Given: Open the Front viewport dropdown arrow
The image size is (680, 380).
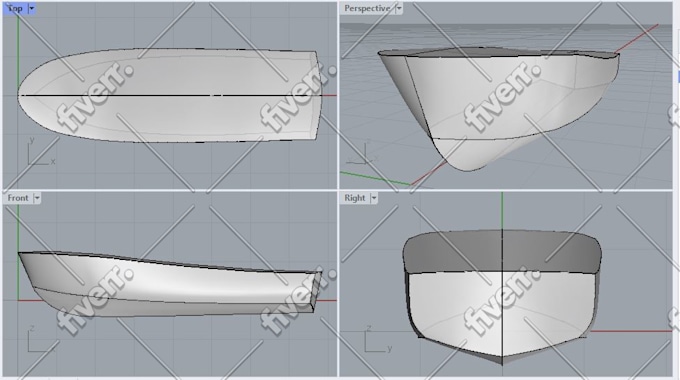Looking at the screenshot, I should pyautogui.click(x=37, y=198).
